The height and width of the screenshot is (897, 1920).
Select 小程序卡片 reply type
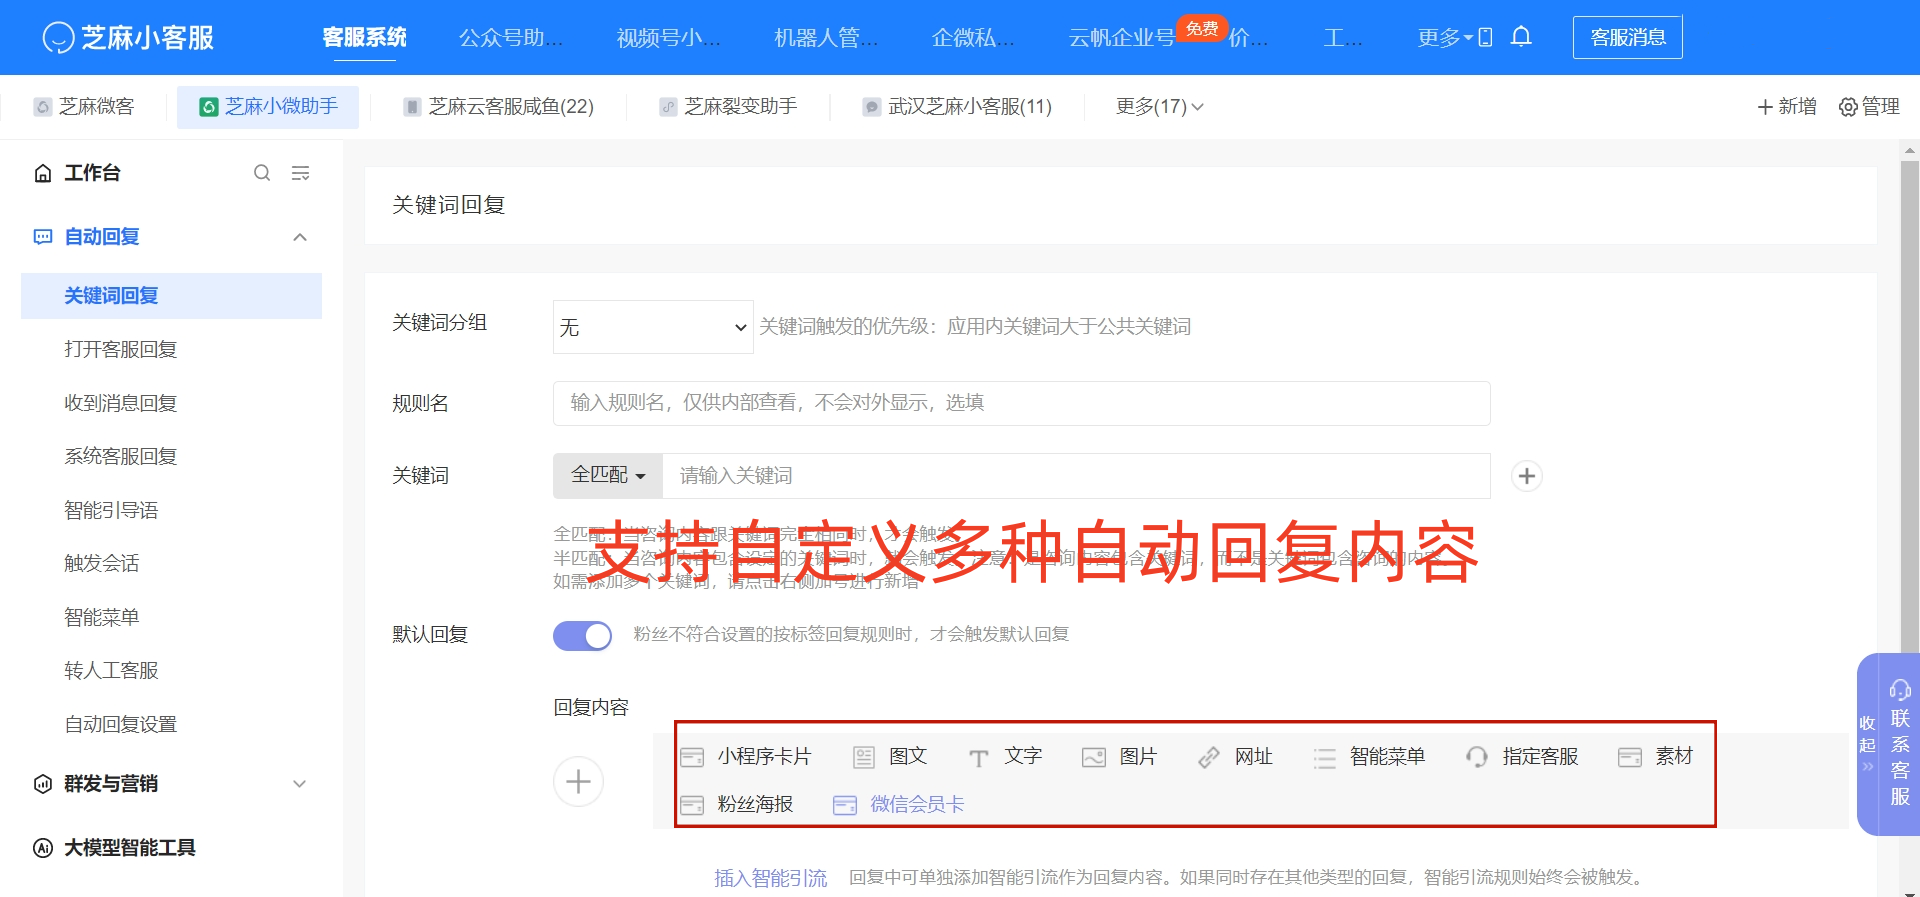pyautogui.click(x=746, y=757)
